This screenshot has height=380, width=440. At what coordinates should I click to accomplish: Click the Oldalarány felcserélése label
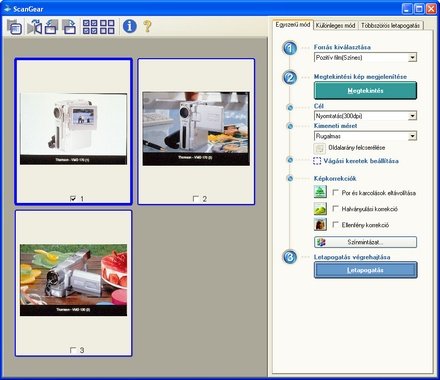point(357,148)
